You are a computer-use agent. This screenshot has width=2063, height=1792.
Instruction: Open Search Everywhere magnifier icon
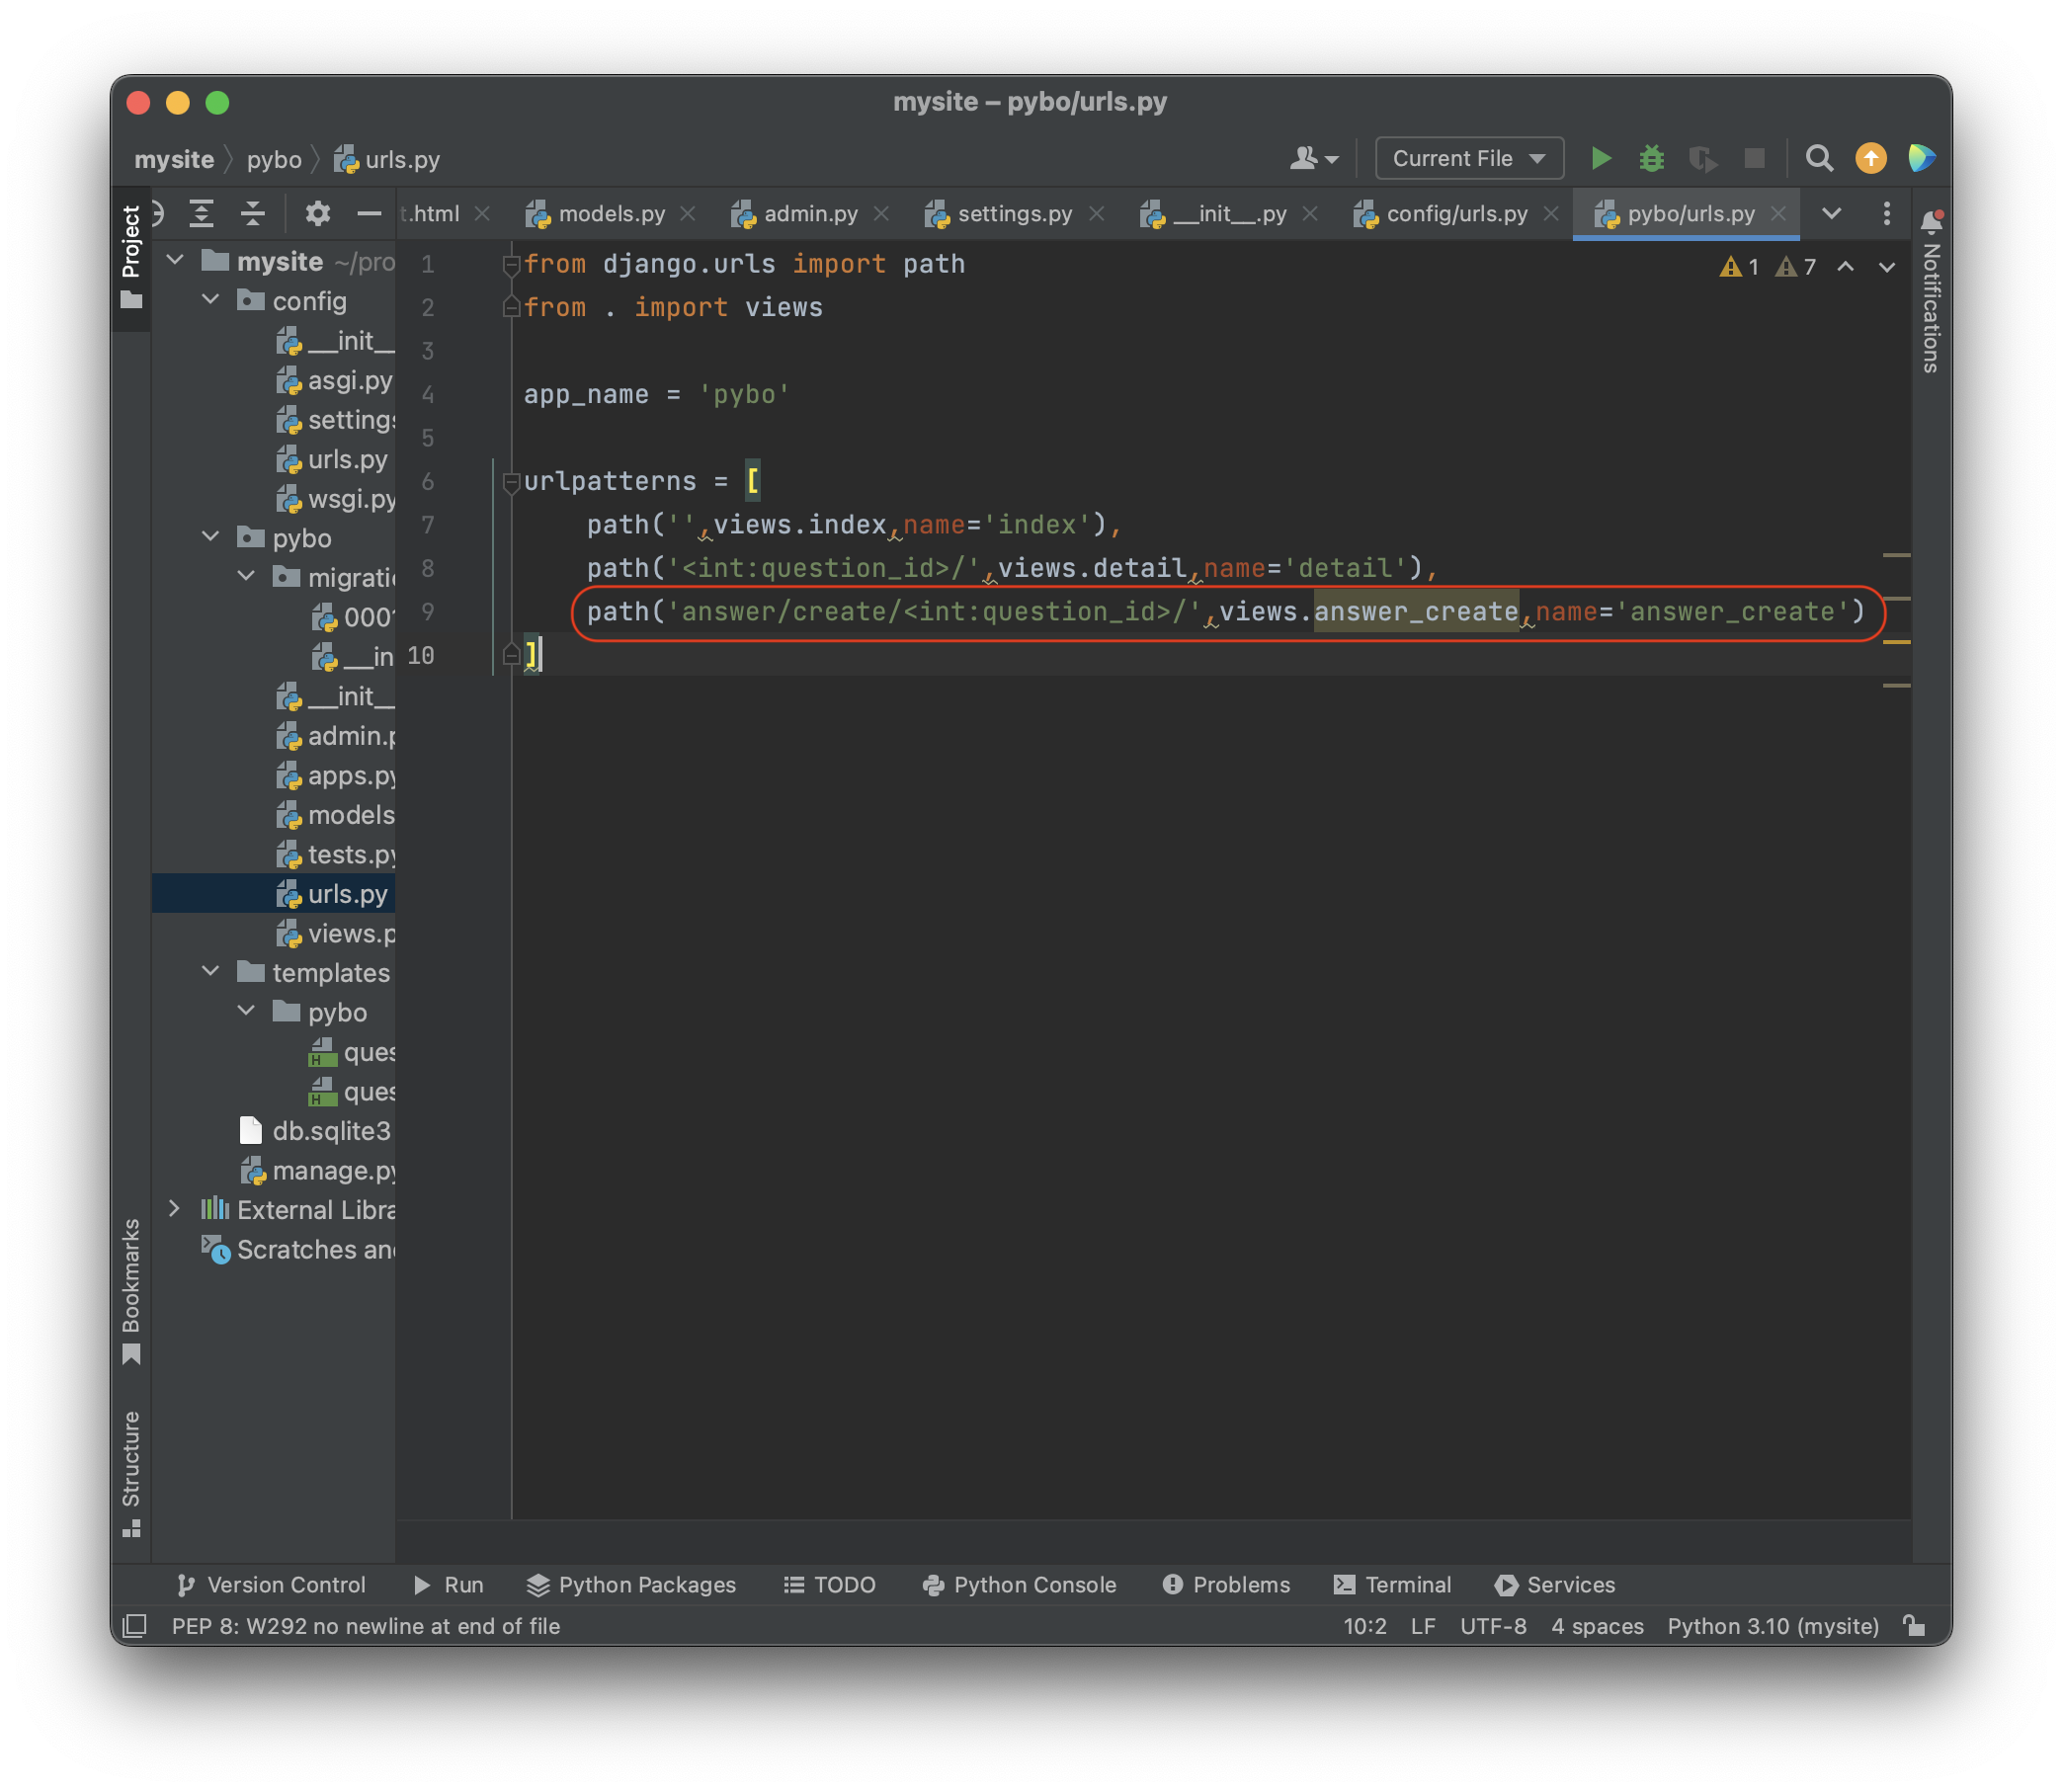(1819, 158)
